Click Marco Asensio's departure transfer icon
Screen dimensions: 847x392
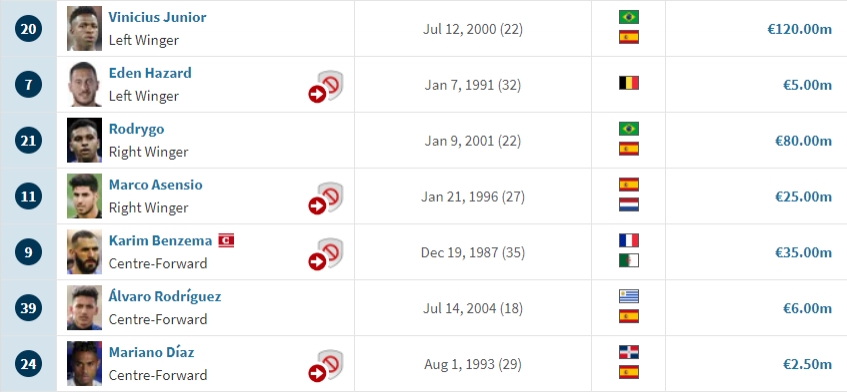[x=326, y=198]
